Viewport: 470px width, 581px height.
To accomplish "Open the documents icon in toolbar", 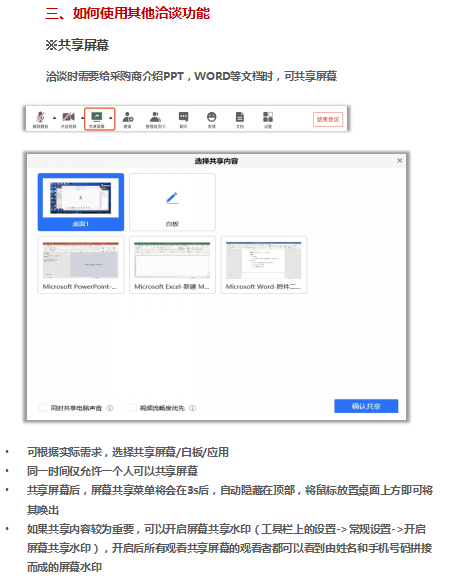I will pyautogui.click(x=240, y=119).
